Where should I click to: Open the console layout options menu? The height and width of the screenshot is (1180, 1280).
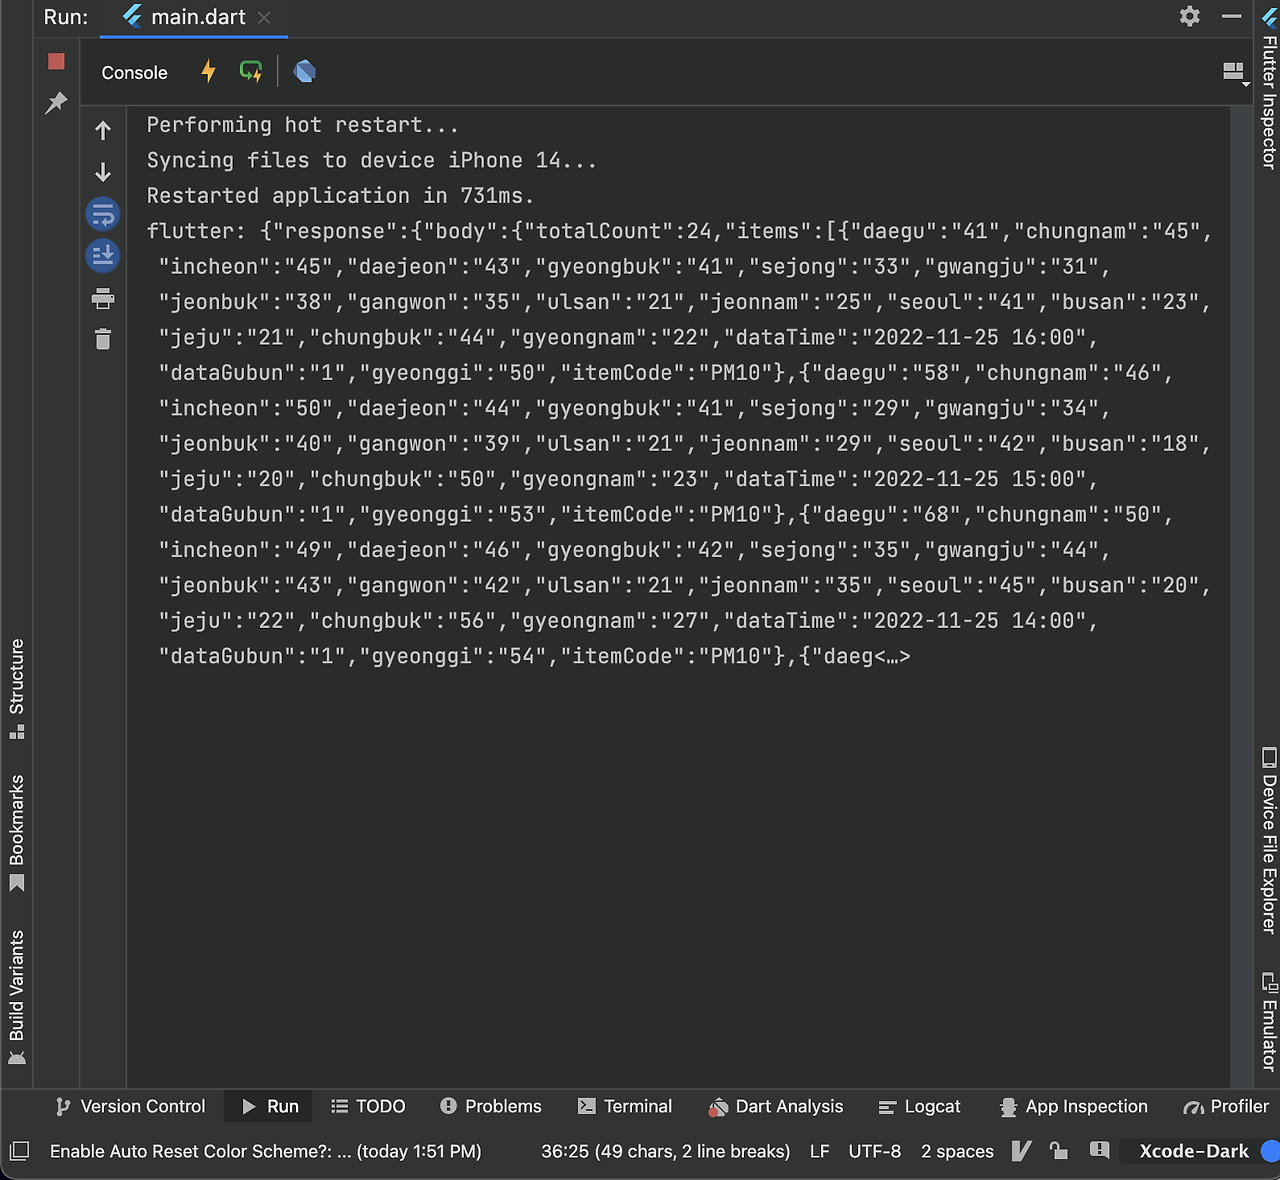point(1236,73)
